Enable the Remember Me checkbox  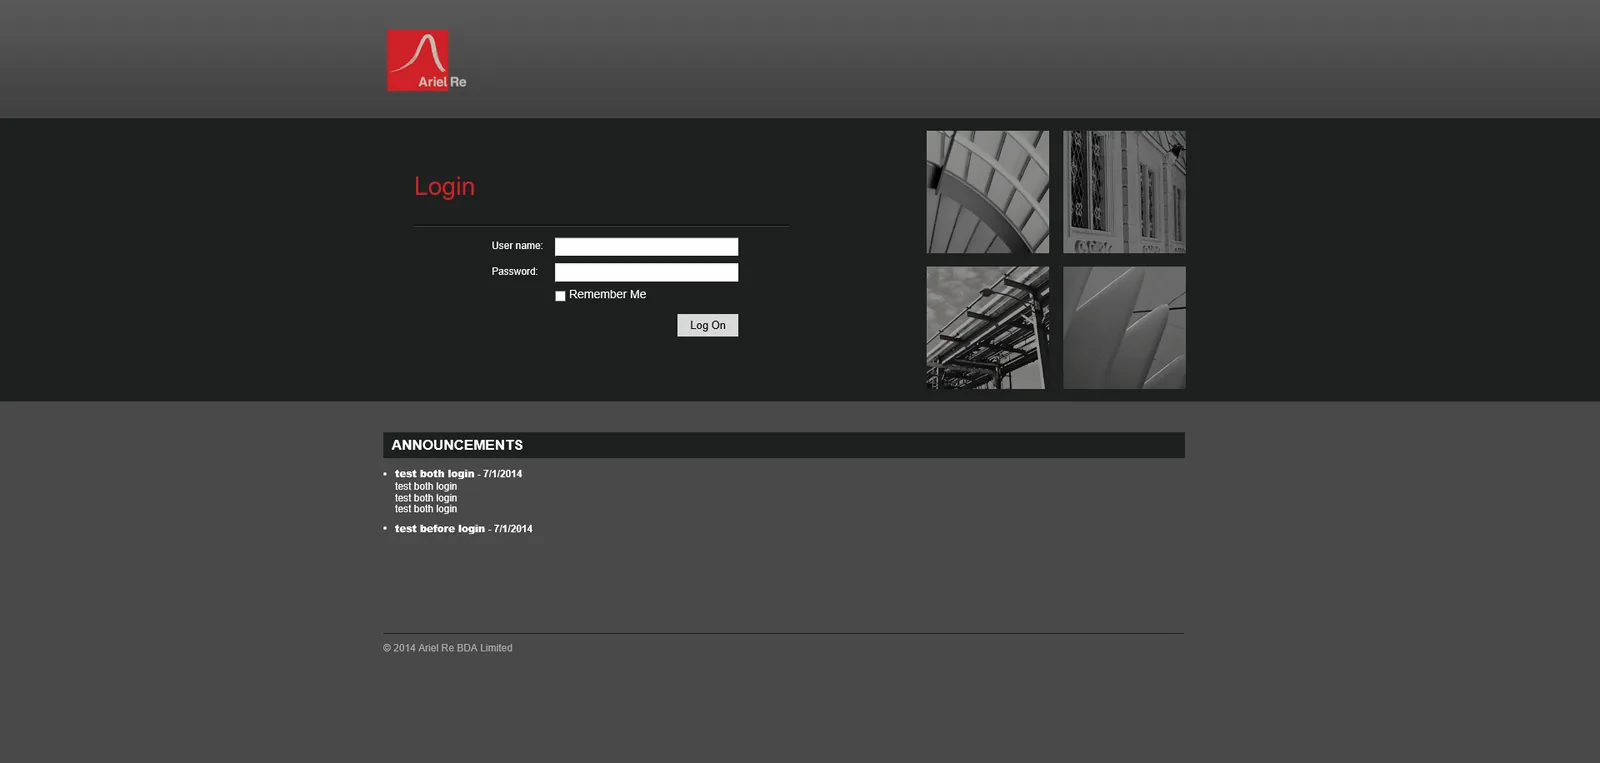tap(560, 296)
